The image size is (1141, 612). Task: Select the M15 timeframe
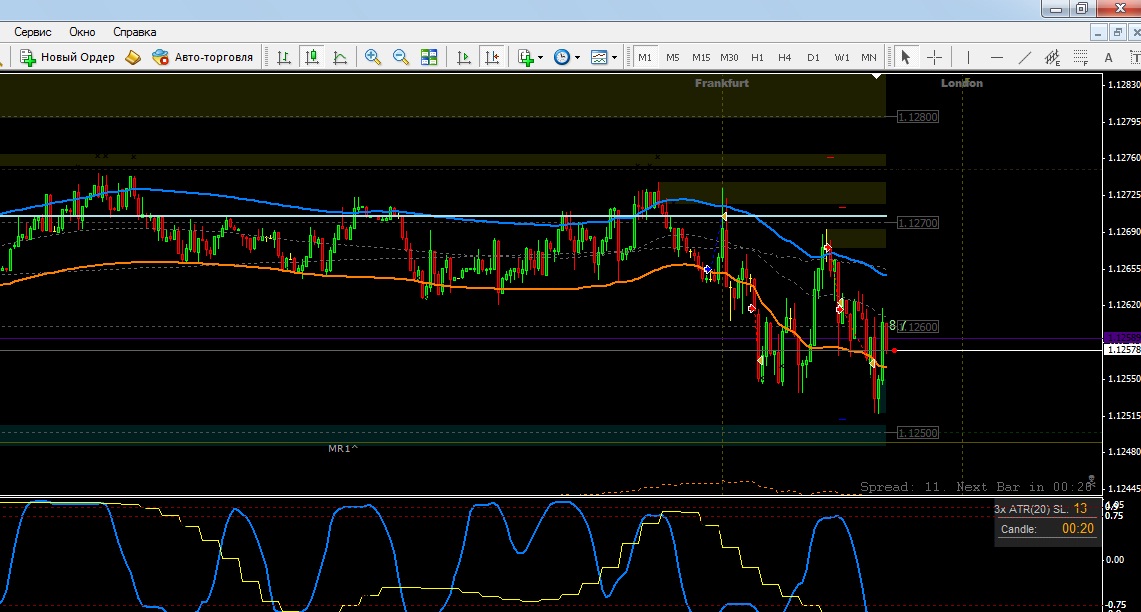701,57
